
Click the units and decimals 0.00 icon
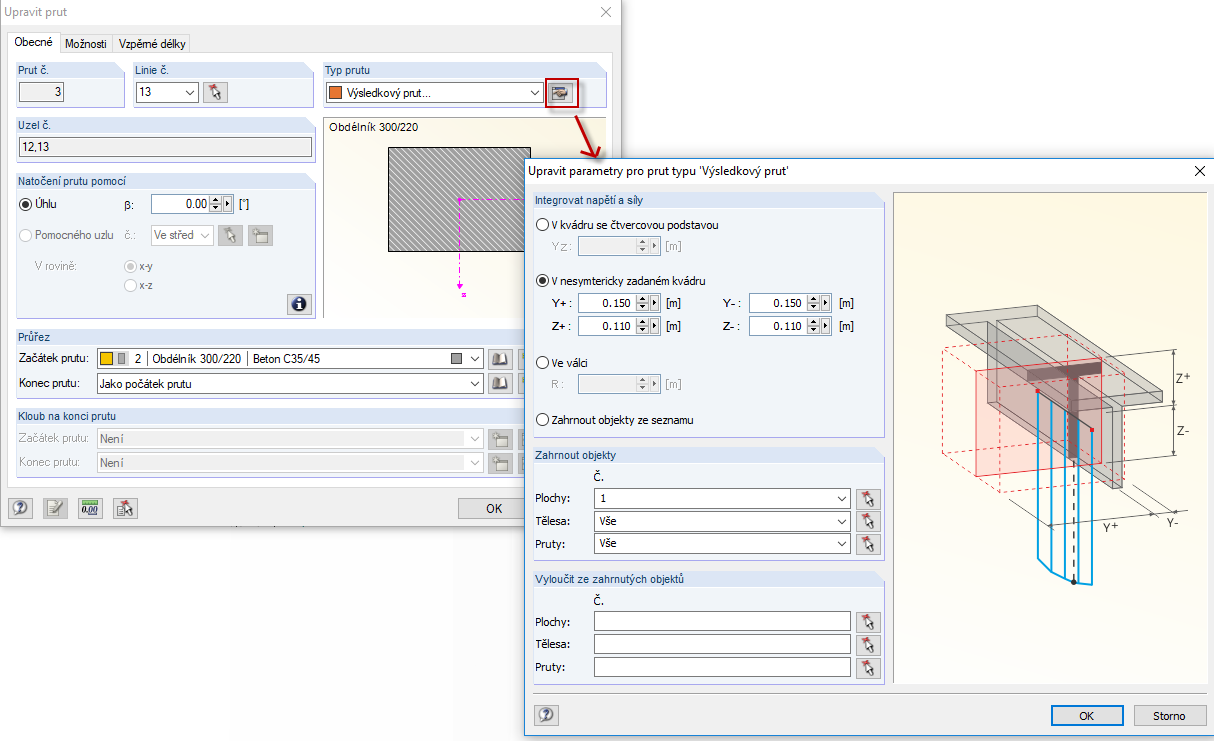click(90, 508)
